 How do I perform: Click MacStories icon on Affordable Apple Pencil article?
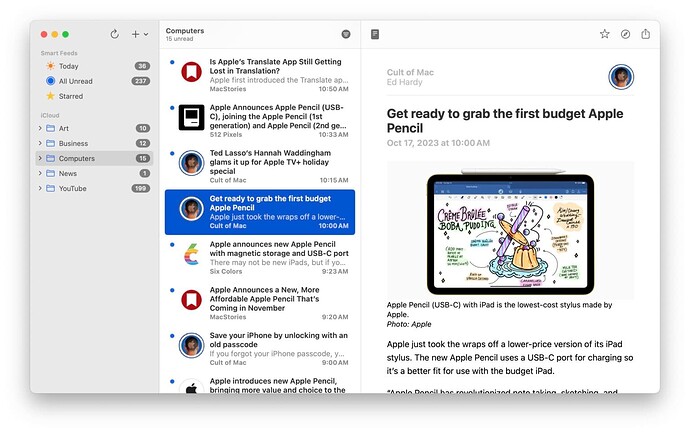point(191,300)
